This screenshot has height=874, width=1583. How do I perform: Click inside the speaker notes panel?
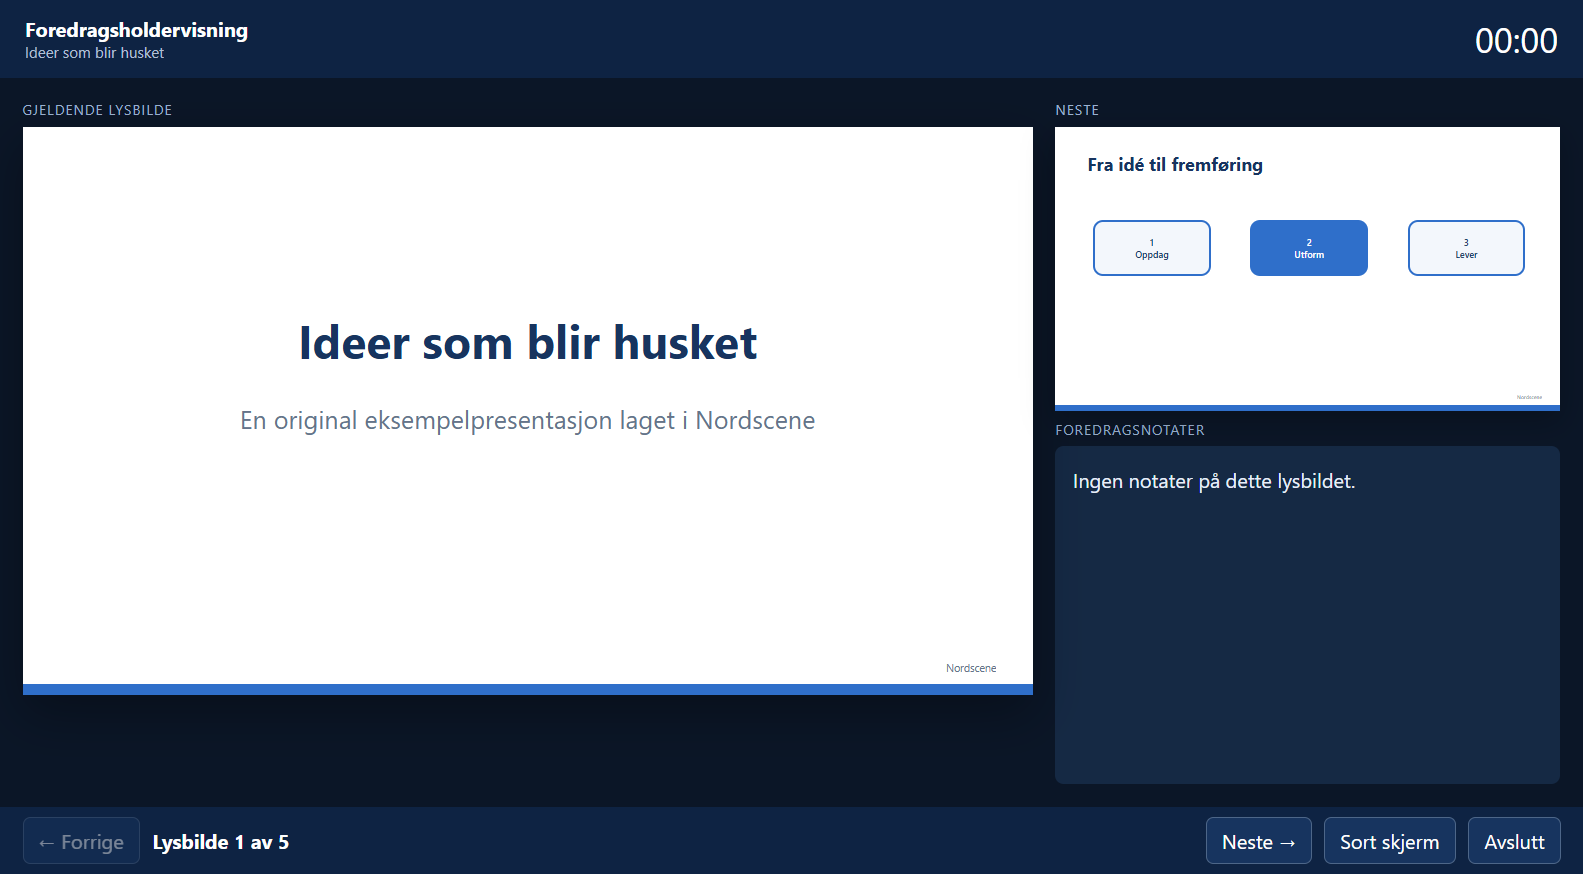pos(1307,615)
